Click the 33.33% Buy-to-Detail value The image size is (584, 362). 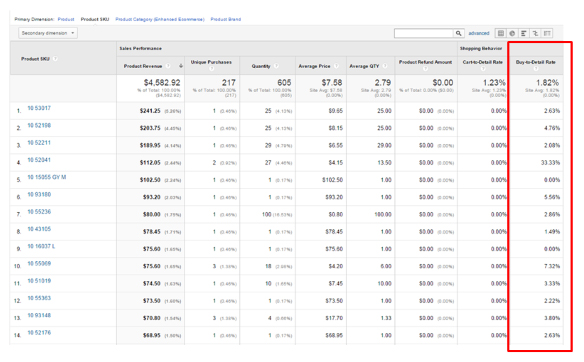550,163
